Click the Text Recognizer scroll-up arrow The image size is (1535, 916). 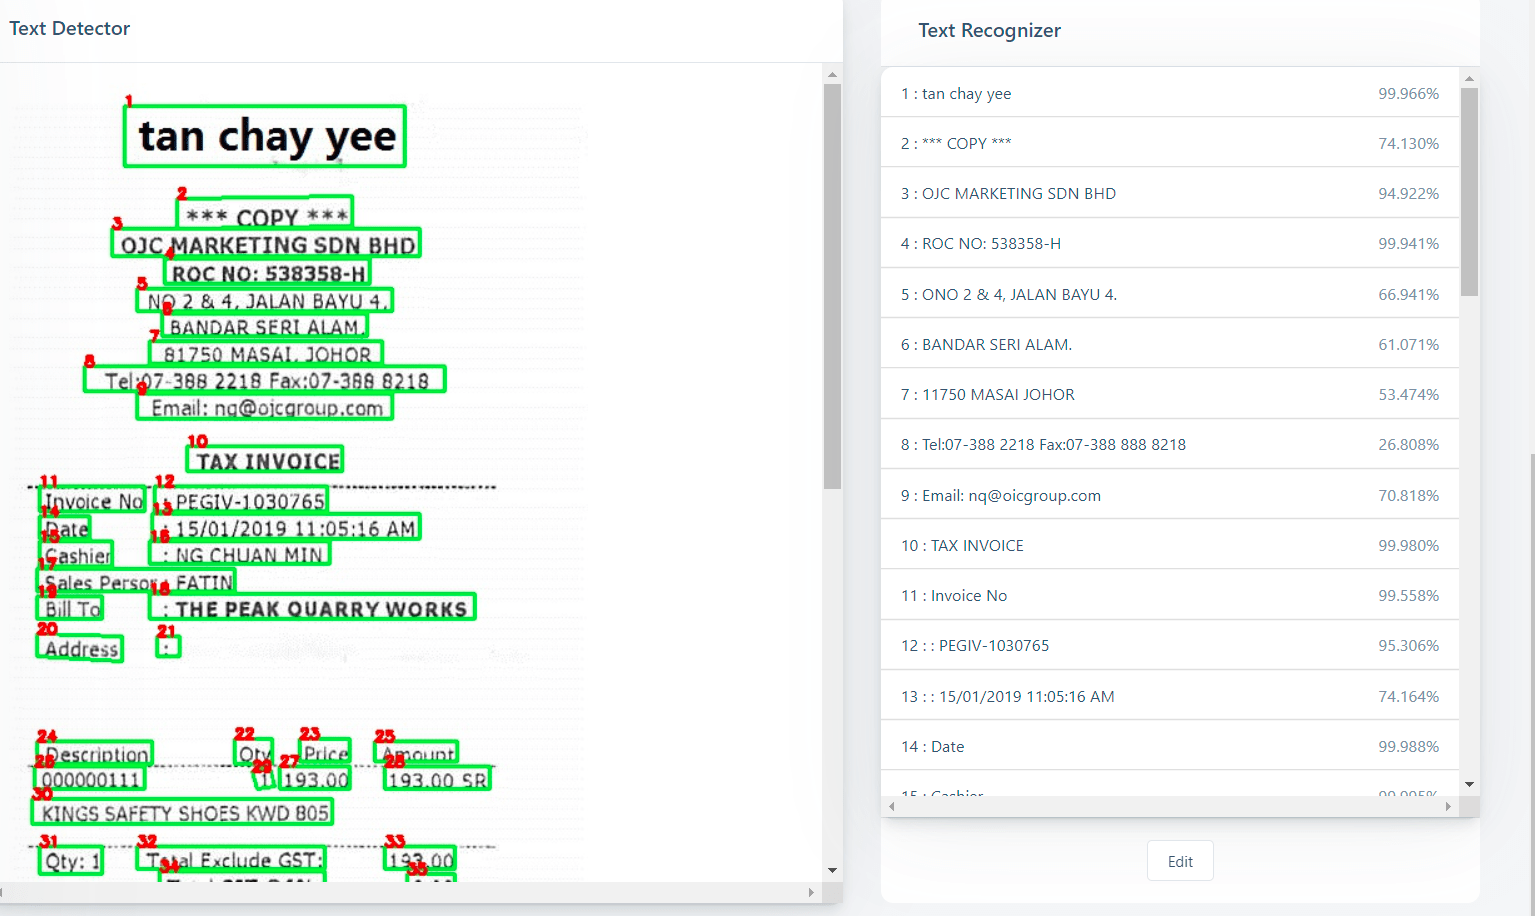[x=1469, y=77]
